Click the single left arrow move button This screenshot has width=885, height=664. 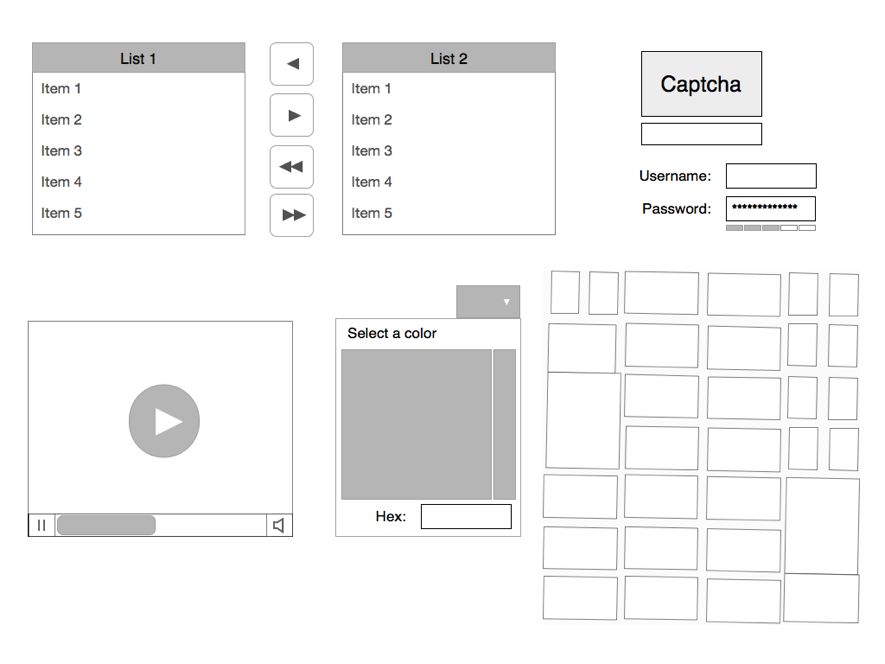click(292, 64)
